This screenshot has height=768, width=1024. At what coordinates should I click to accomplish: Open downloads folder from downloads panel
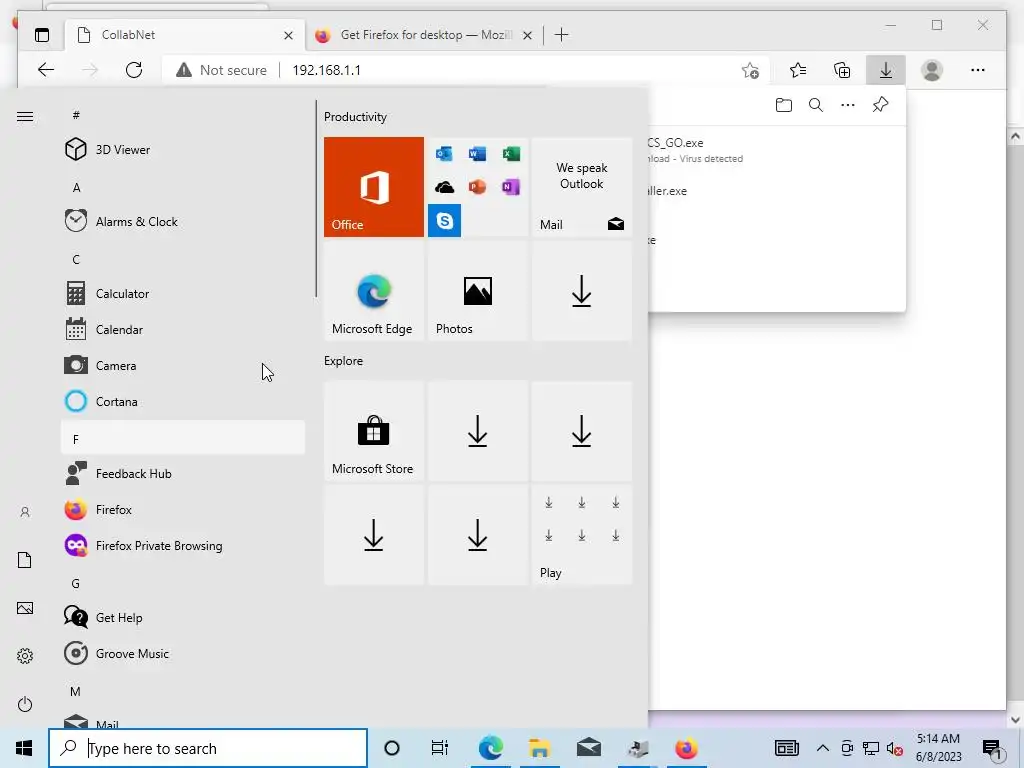click(784, 104)
